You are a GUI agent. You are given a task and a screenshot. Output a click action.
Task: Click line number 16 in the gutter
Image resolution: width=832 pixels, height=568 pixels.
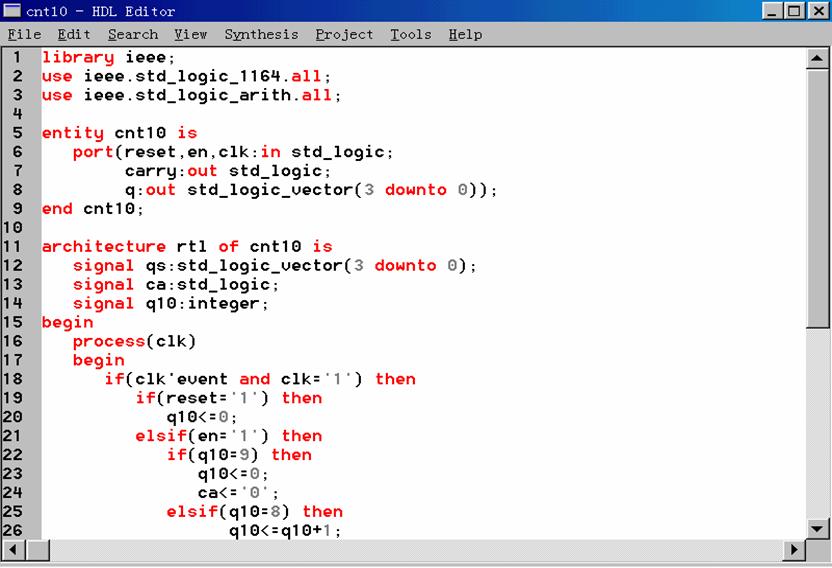pos(13,341)
